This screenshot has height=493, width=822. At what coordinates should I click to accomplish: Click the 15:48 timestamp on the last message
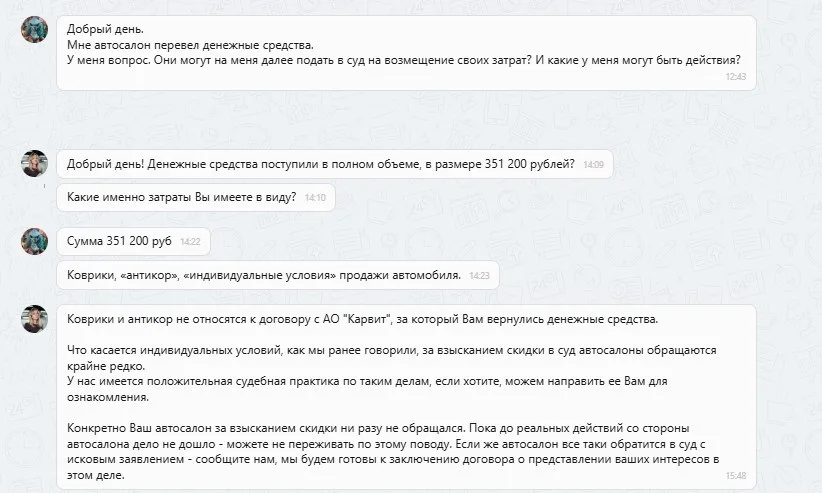[735, 476]
